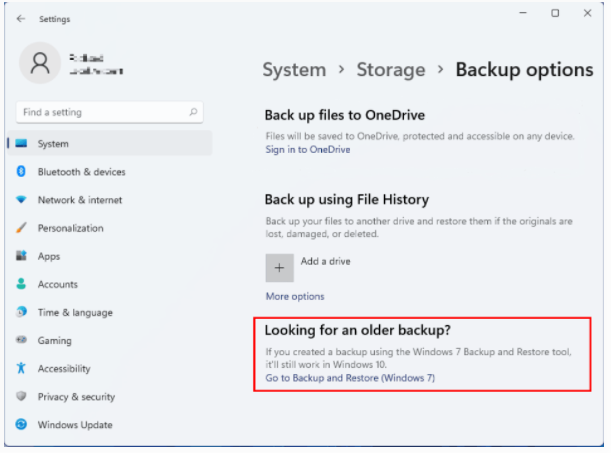This screenshot has height=453, width=611.
Task: Click the back arrow in Settings header
Action: [21, 18]
